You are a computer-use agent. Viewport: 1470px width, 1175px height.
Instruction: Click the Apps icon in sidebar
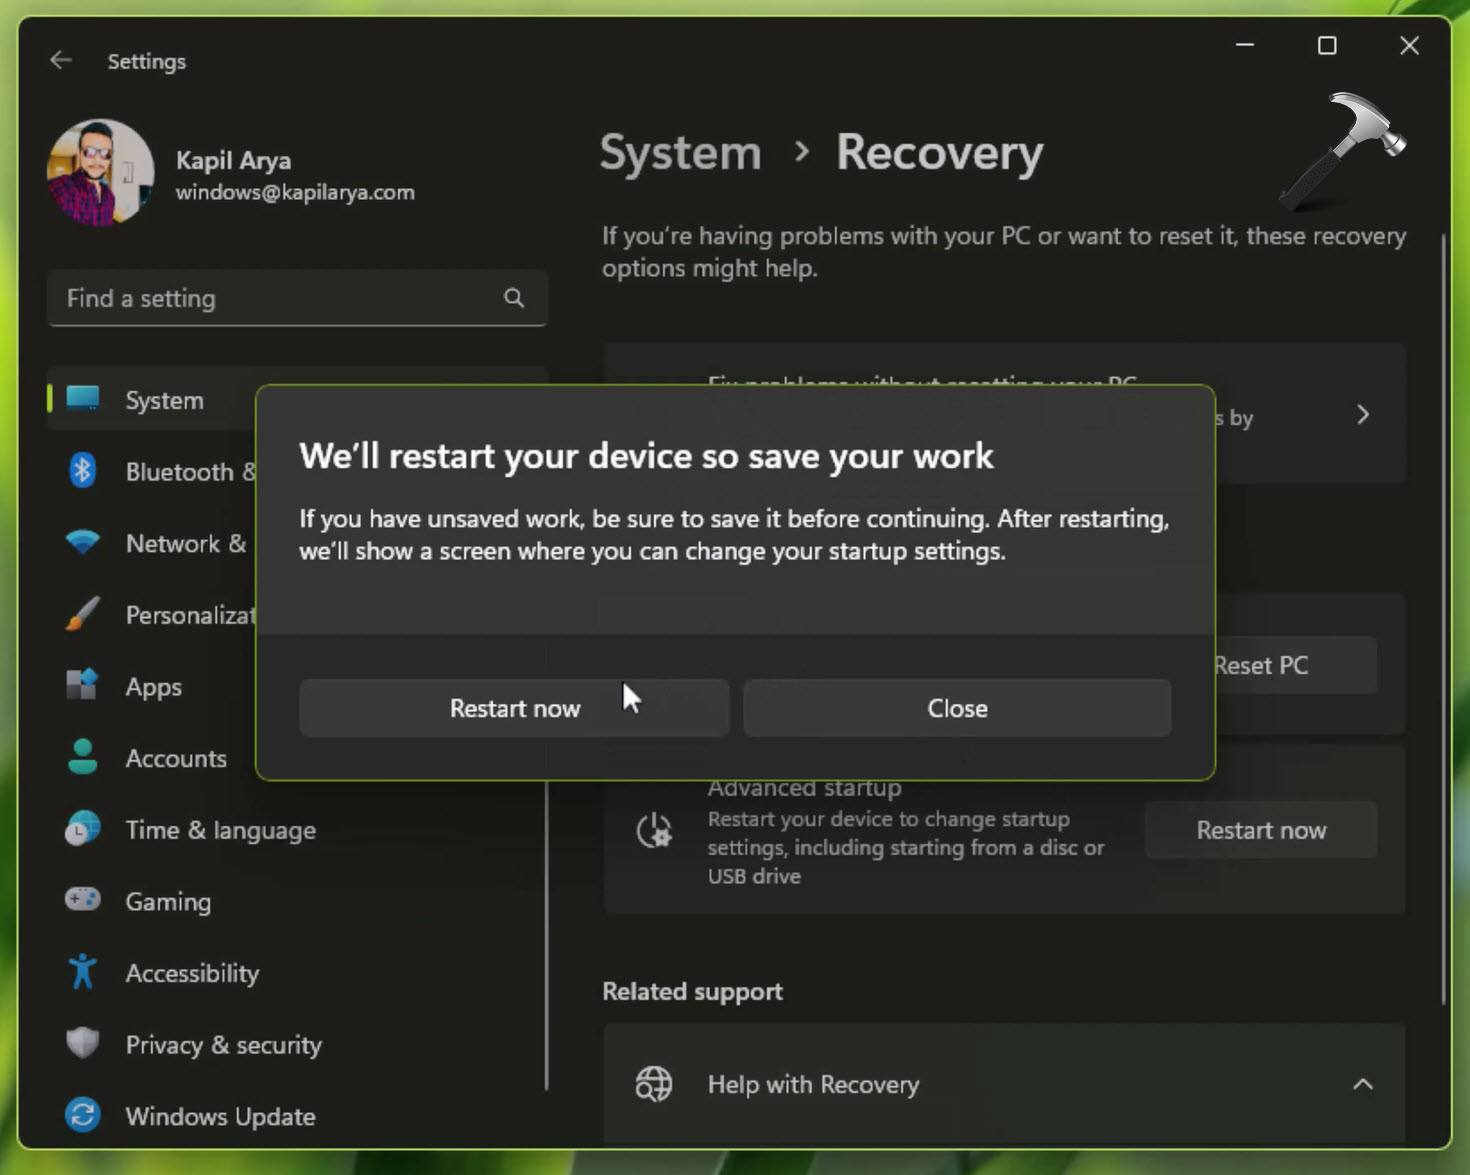click(x=83, y=686)
